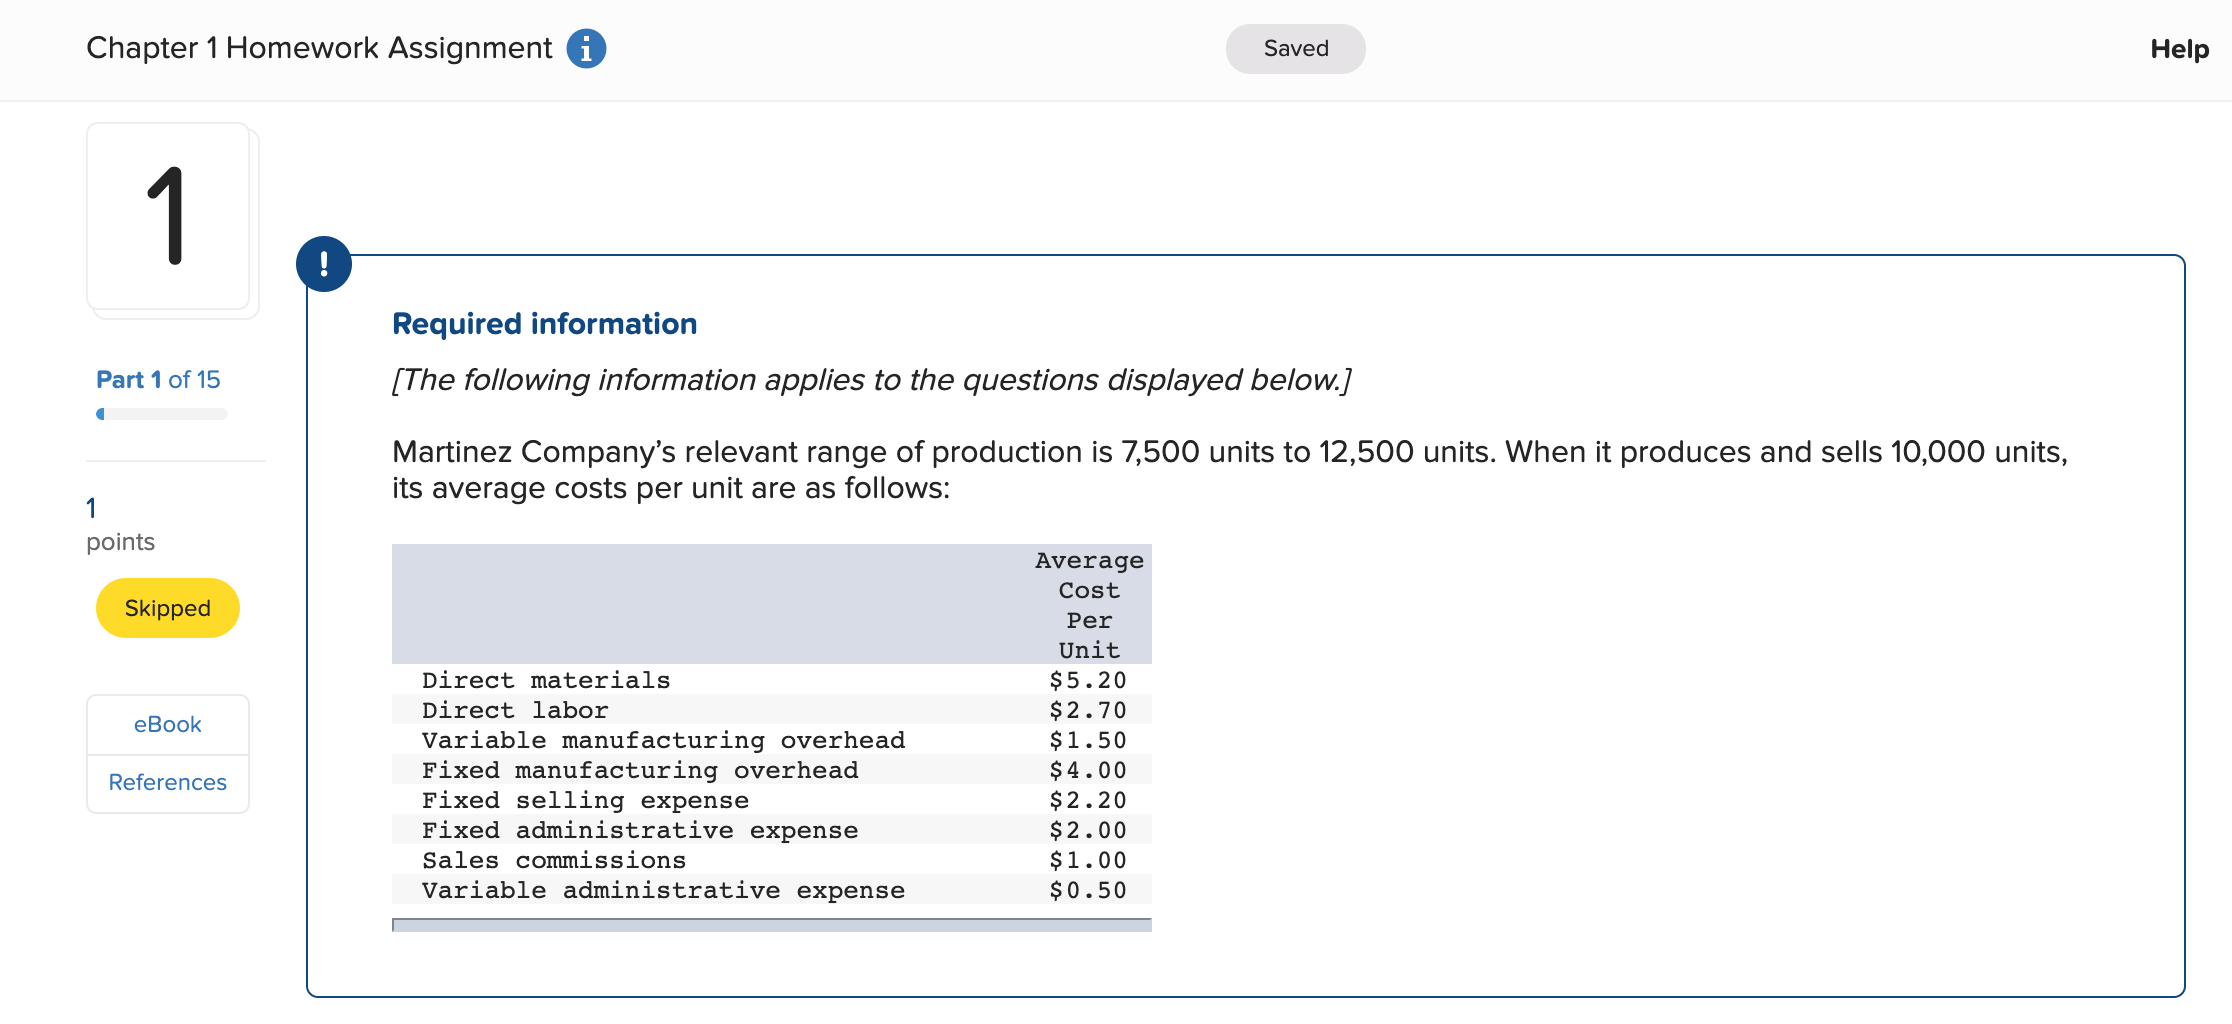Image resolution: width=2232 pixels, height=1024 pixels.
Task: Click the Average Cost Per Unit header
Action: pos(1089,605)
